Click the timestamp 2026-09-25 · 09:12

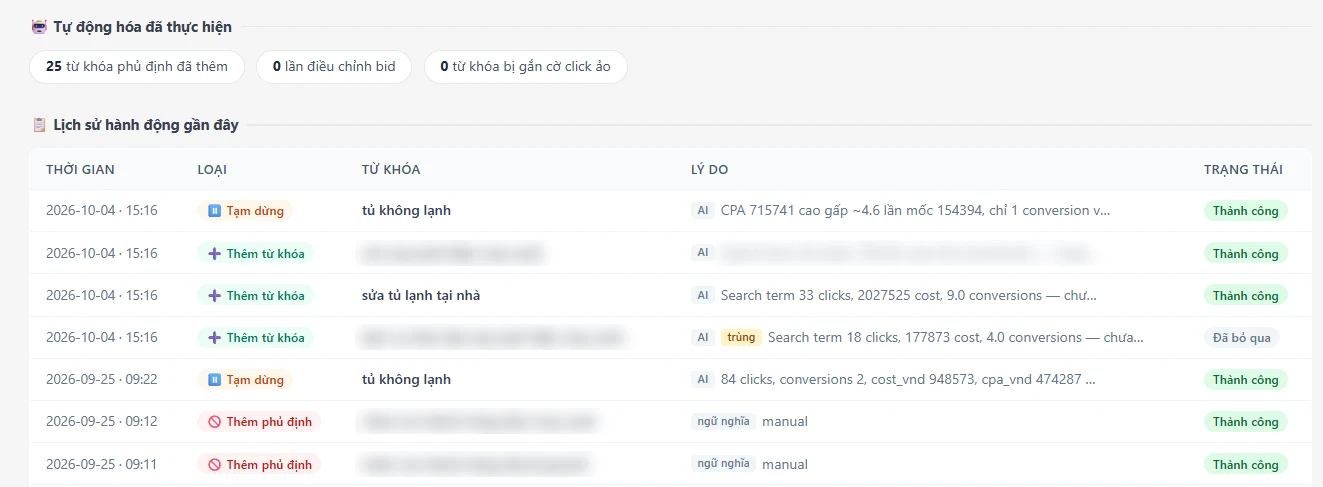point(102,422)
